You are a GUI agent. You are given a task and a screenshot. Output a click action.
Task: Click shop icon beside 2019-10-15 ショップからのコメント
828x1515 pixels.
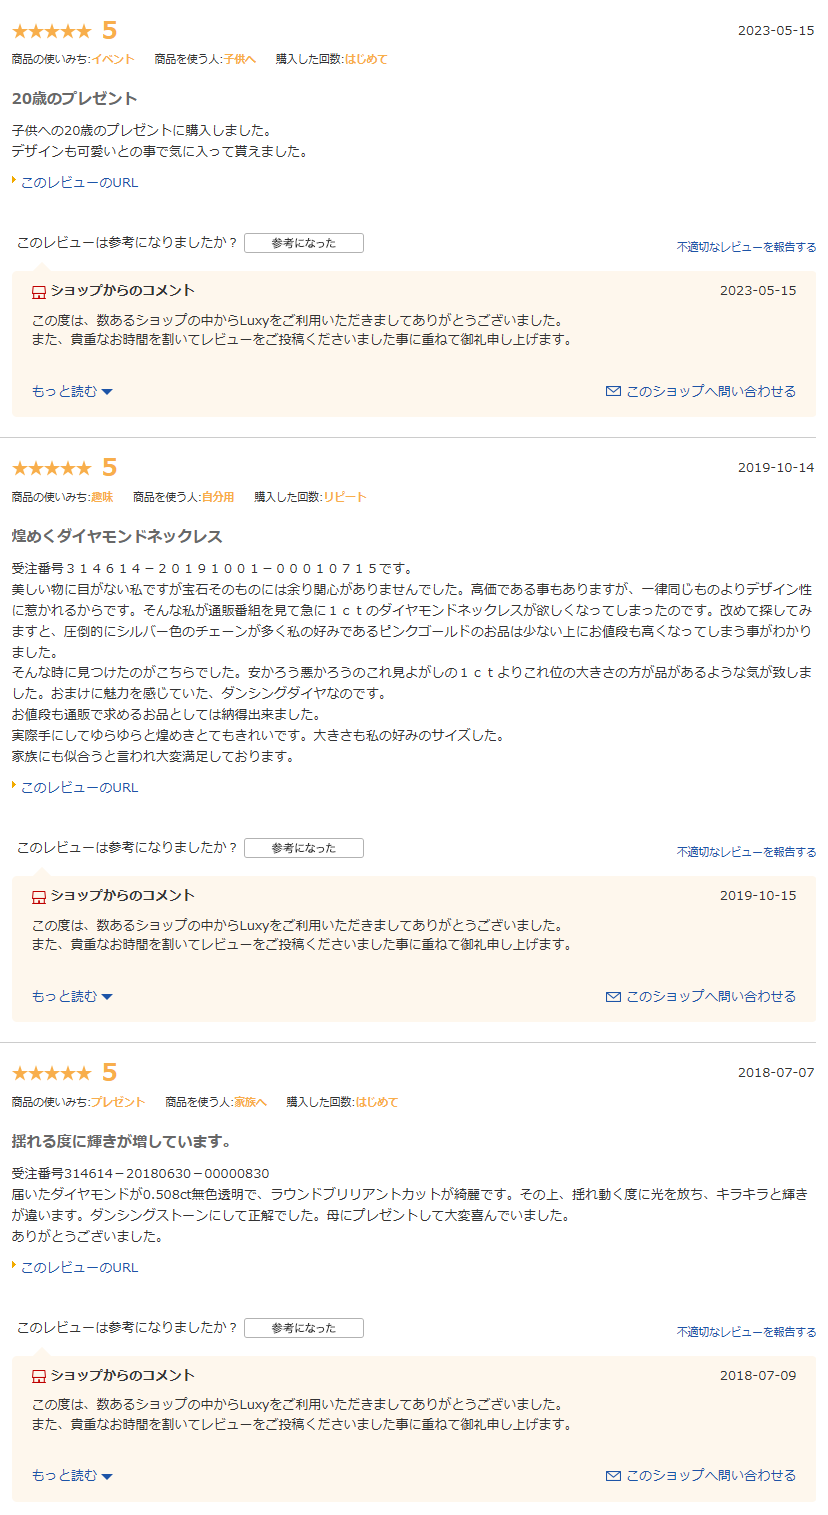click(x=39, y=897)
